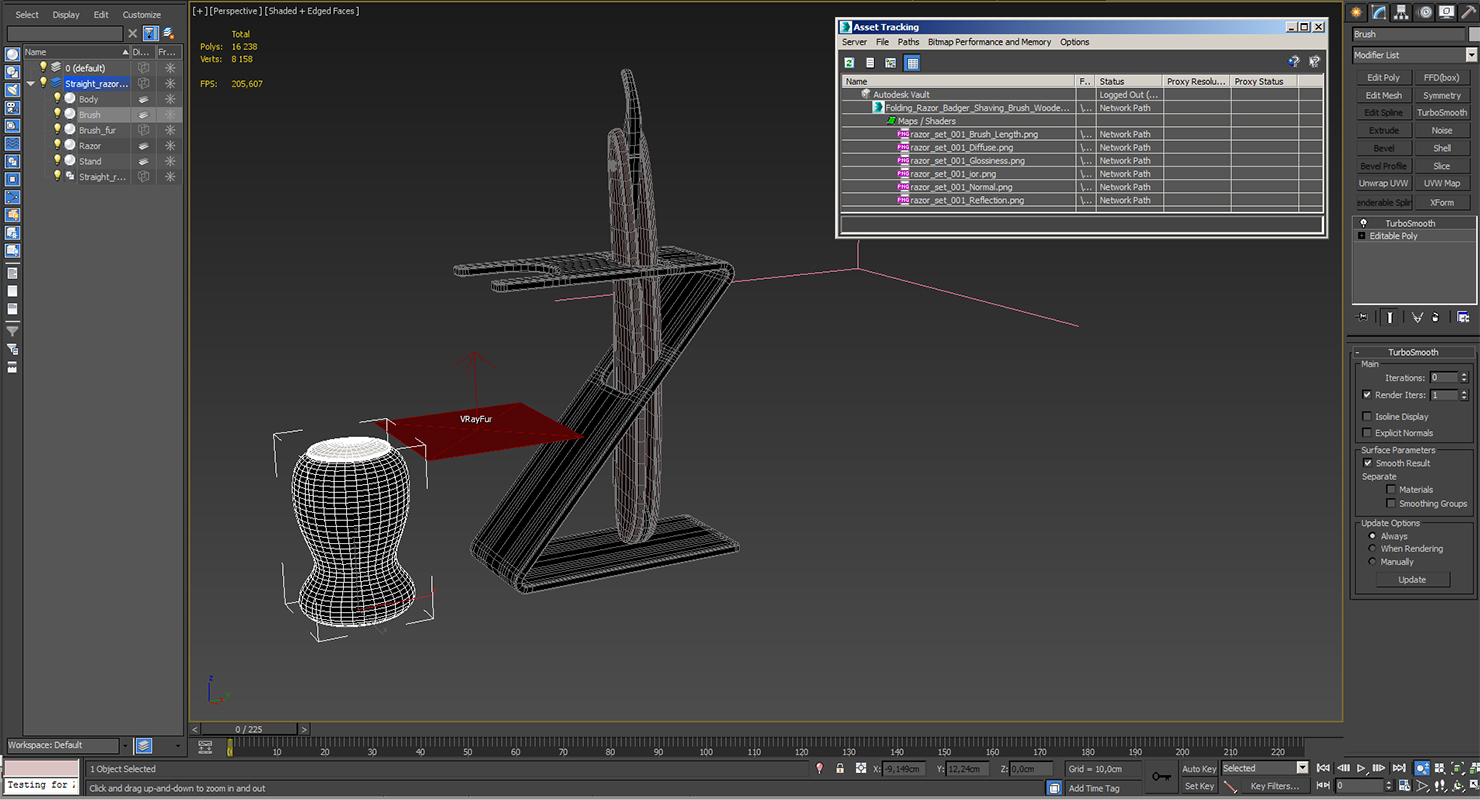Toggle Stand object visibility light bulb

pyautogui.click(x=57, y=160)
